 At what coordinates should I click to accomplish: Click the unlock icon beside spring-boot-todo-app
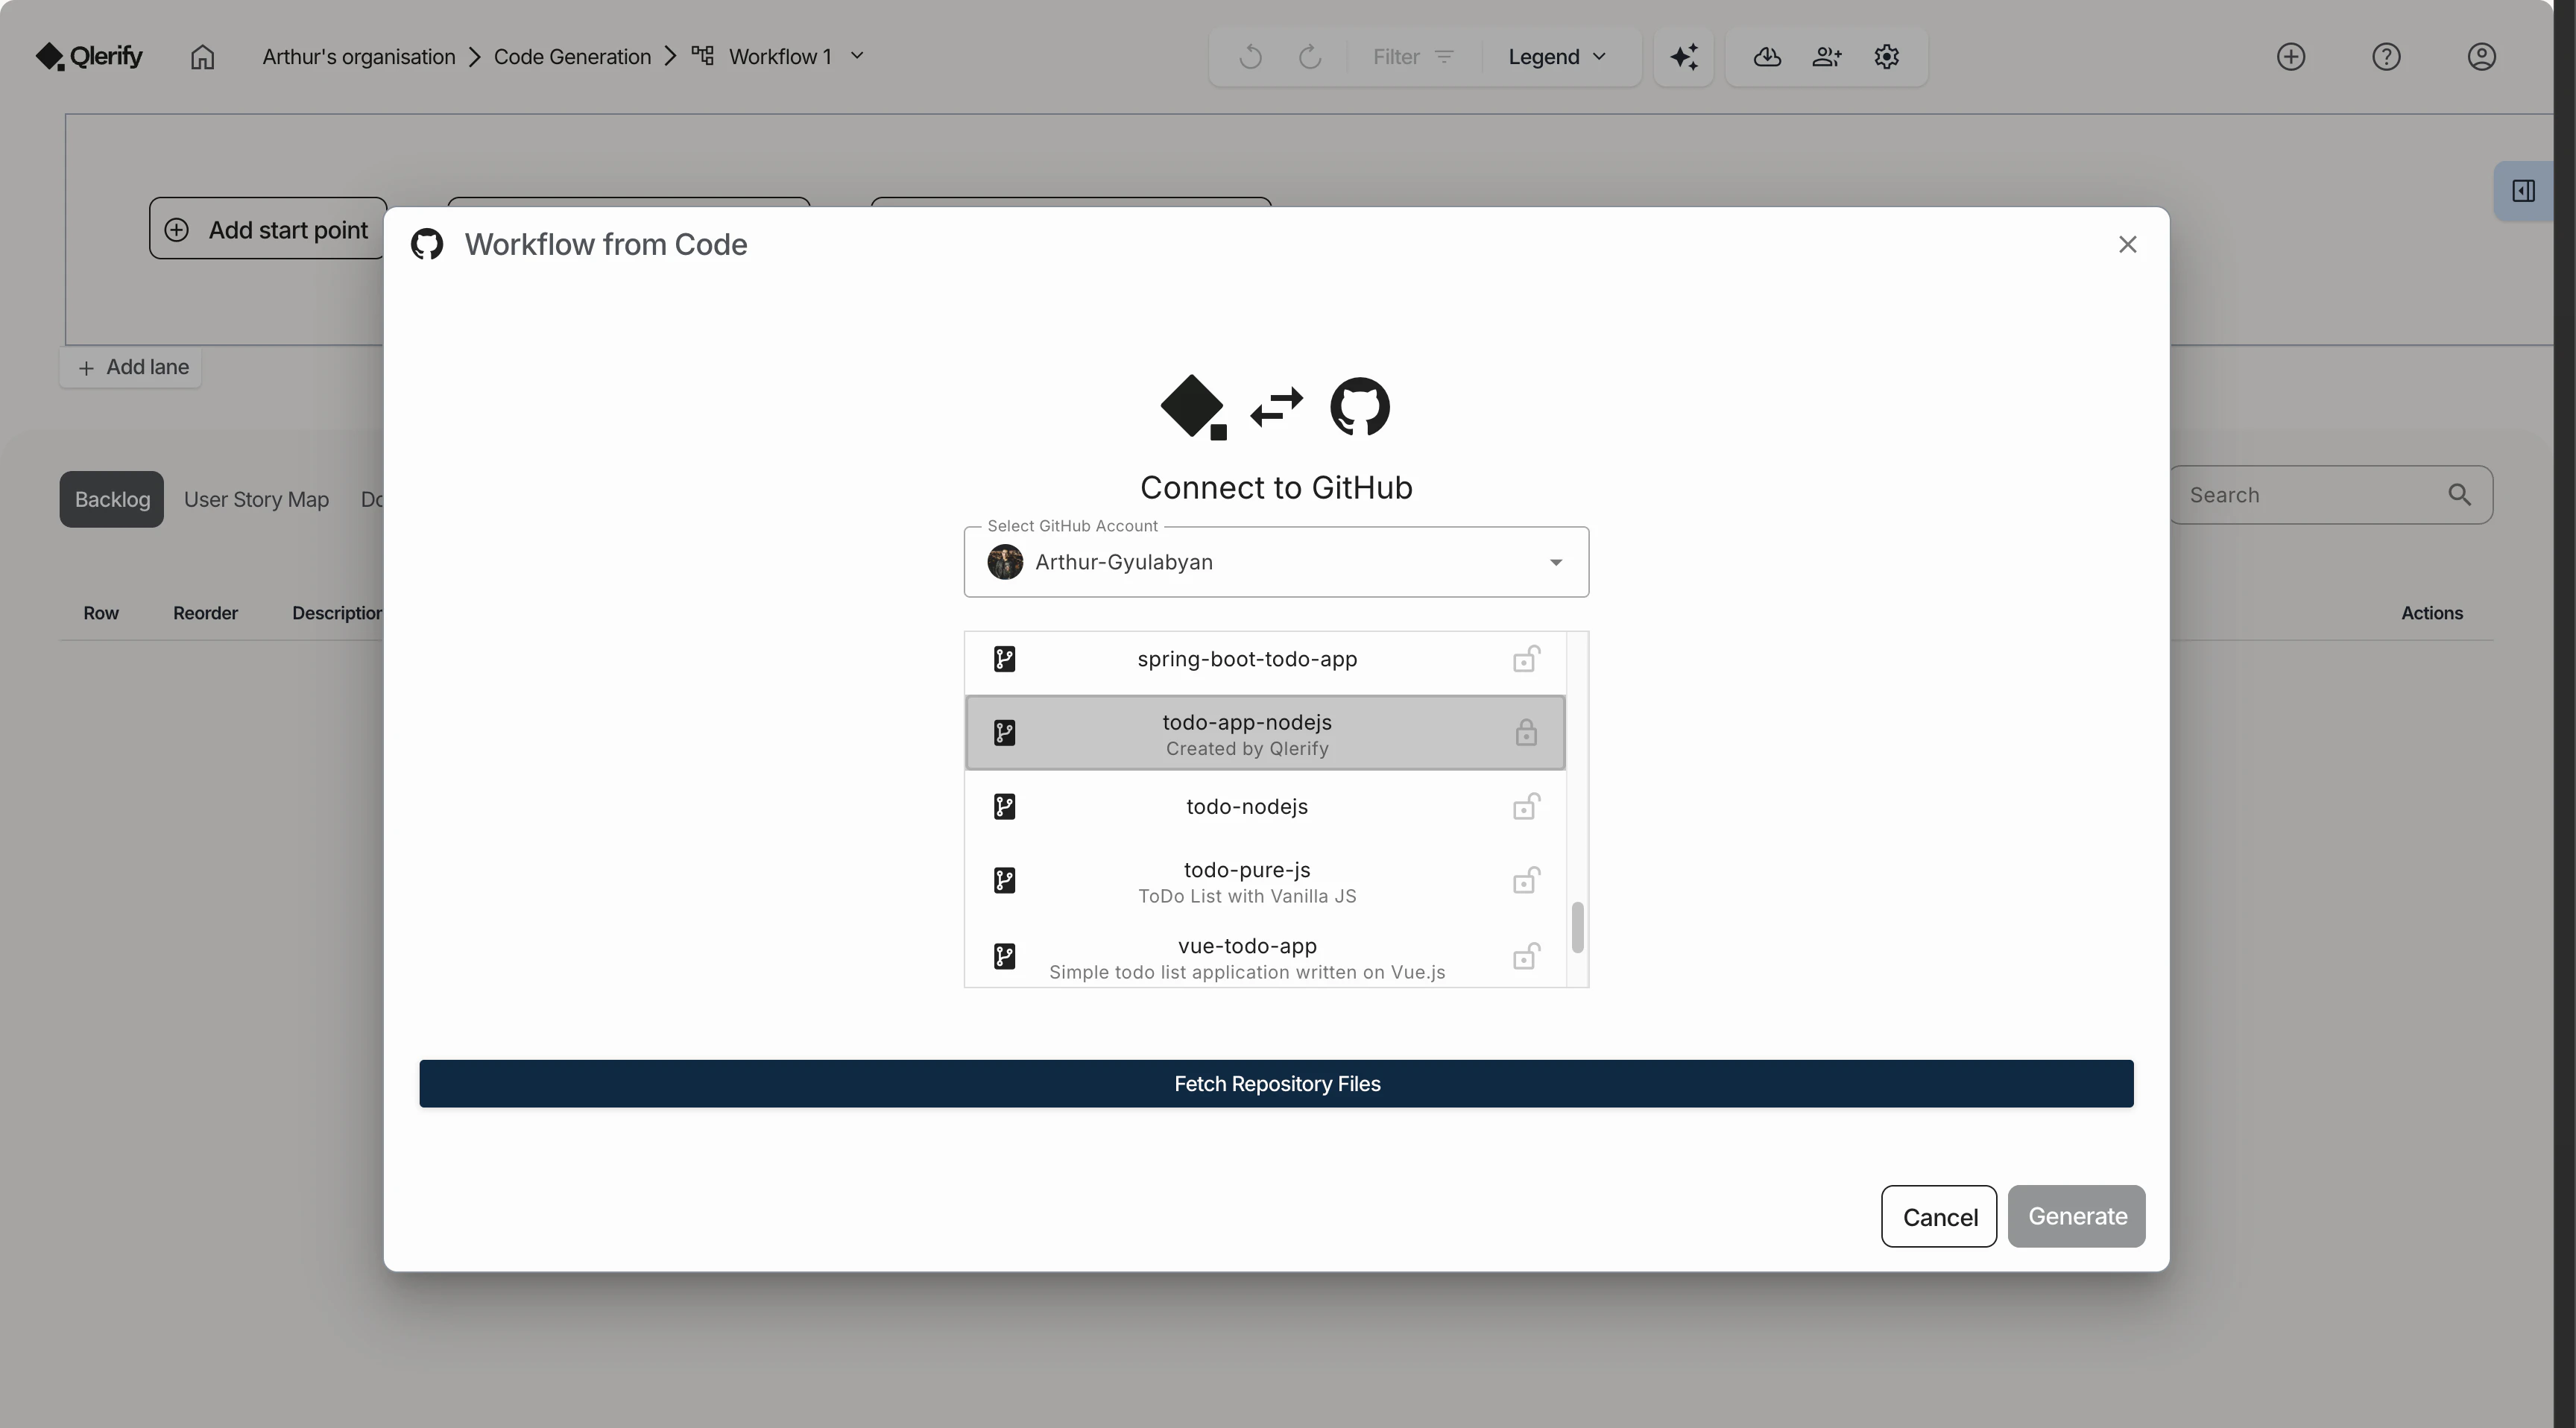[1526, 659]
